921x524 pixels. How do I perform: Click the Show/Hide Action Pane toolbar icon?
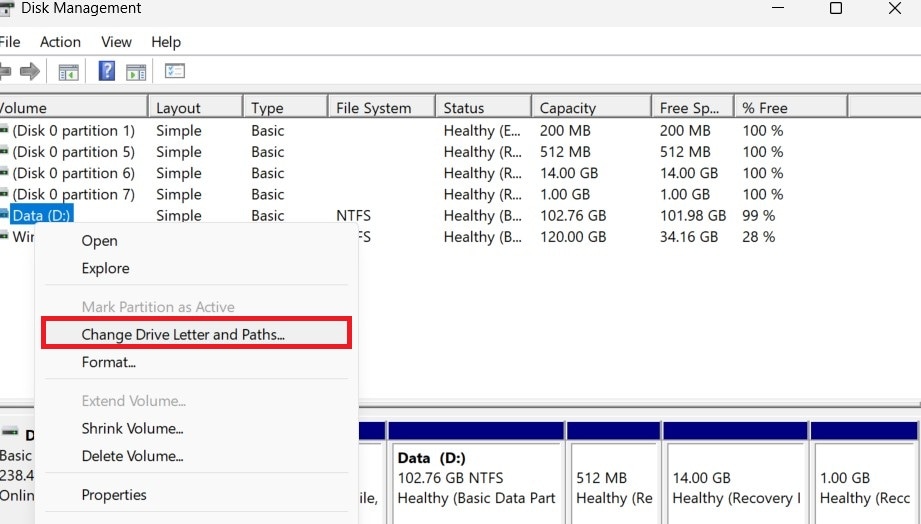pyautogui.click(x=136, y=72)
